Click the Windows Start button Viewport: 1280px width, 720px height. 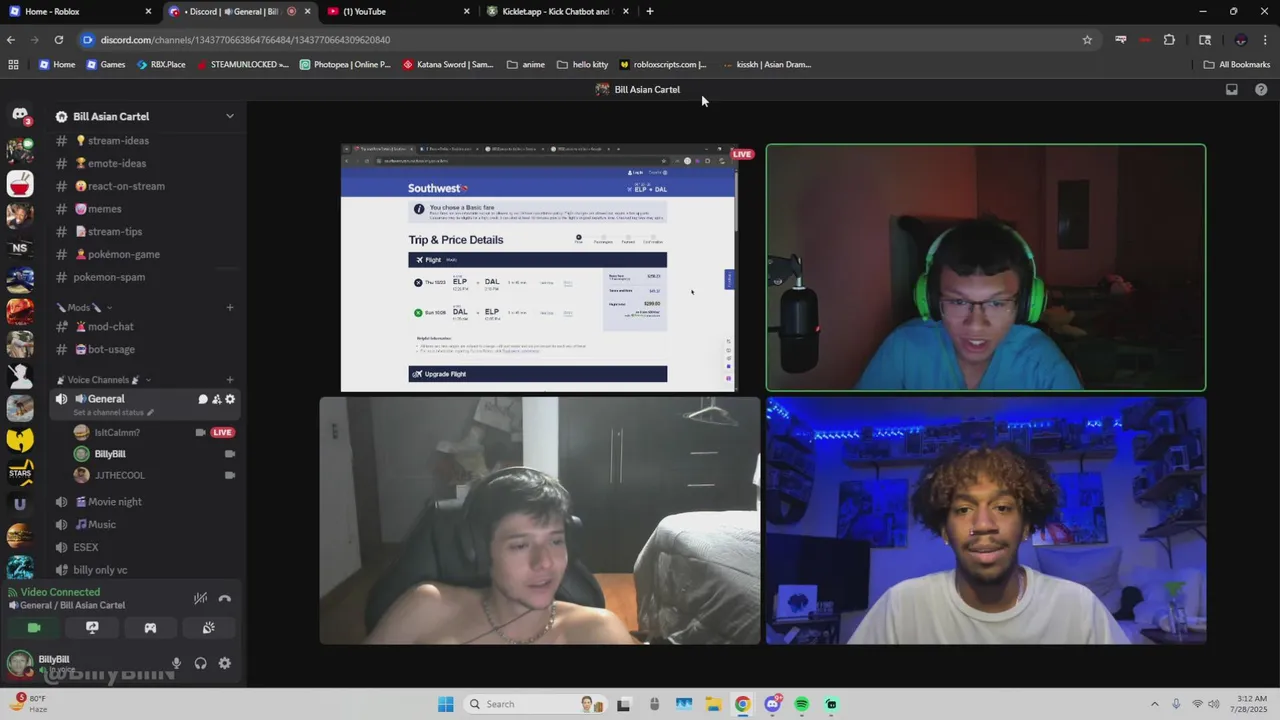click(446, 704)
